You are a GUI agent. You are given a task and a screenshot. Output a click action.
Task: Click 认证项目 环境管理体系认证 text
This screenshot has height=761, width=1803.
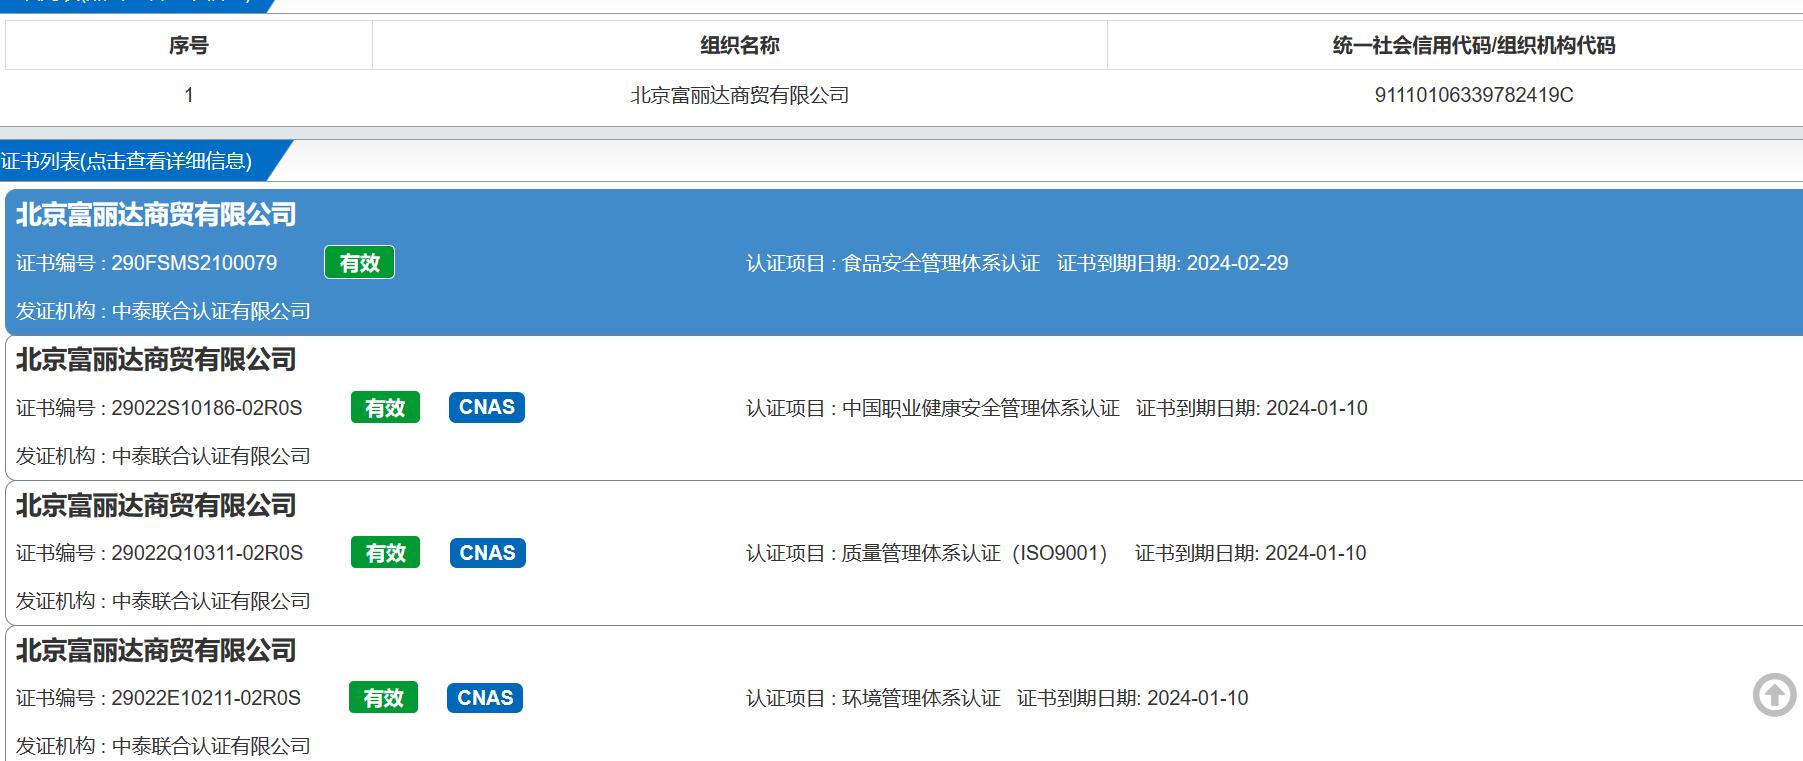coord(873,698)
